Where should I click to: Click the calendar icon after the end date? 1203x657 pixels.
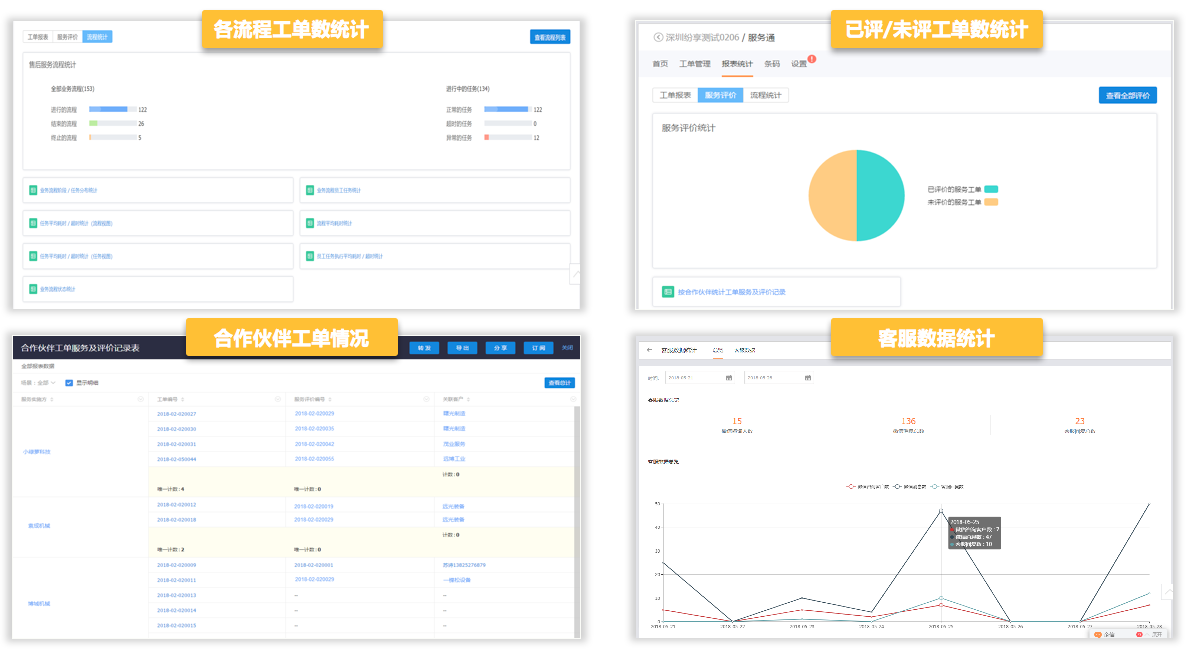click(x=808, y=378)
